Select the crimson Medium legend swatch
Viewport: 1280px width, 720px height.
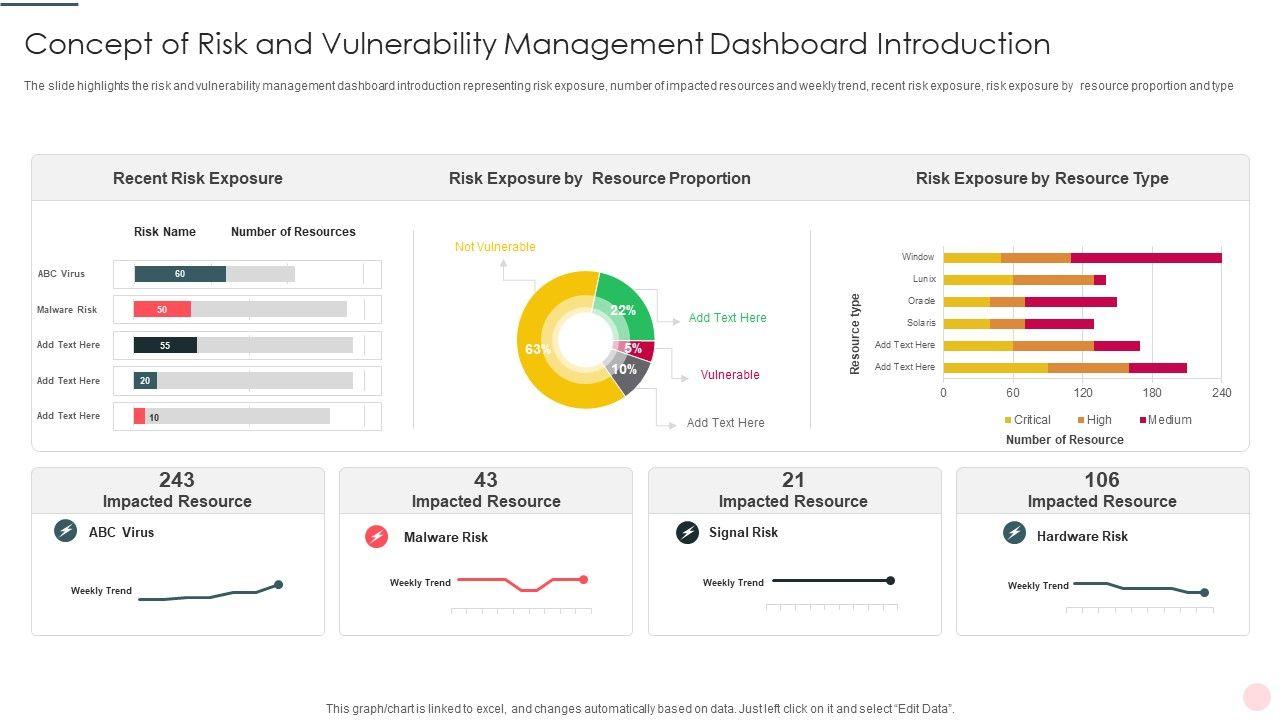[x=1142, y=421]
